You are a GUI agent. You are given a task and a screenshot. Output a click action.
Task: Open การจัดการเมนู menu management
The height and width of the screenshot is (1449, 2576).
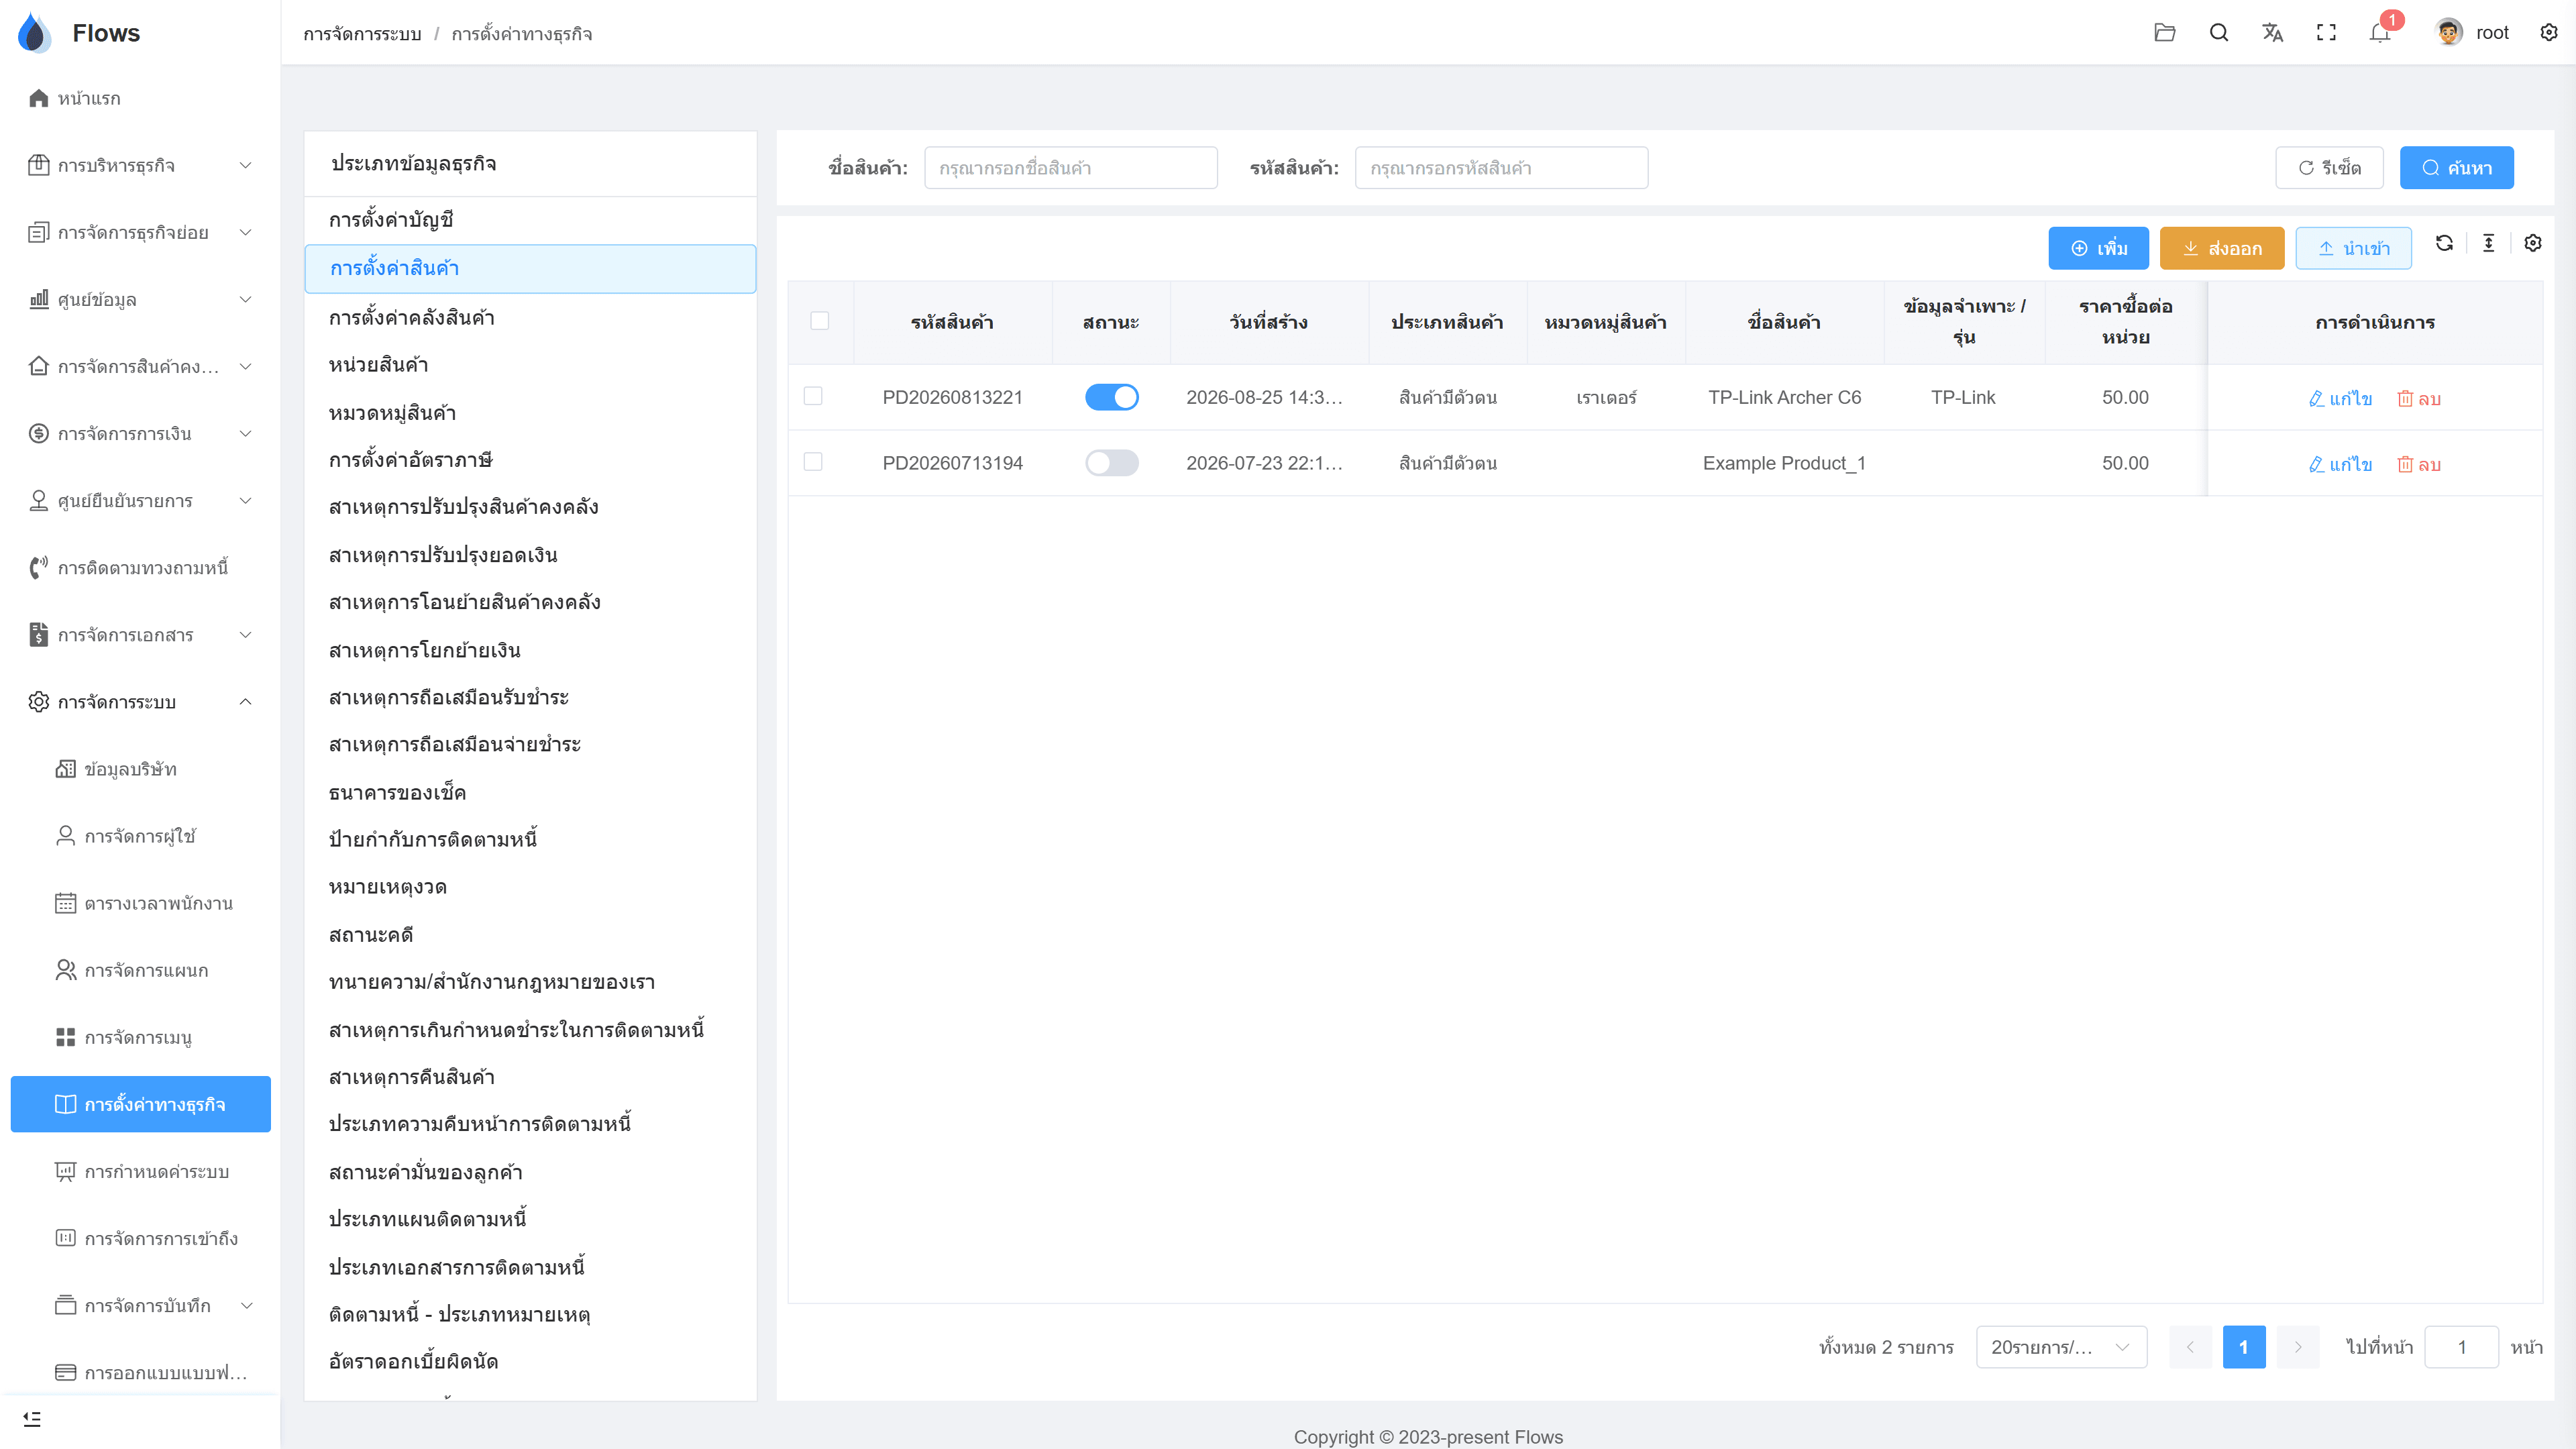click(x=140, y=1037)
